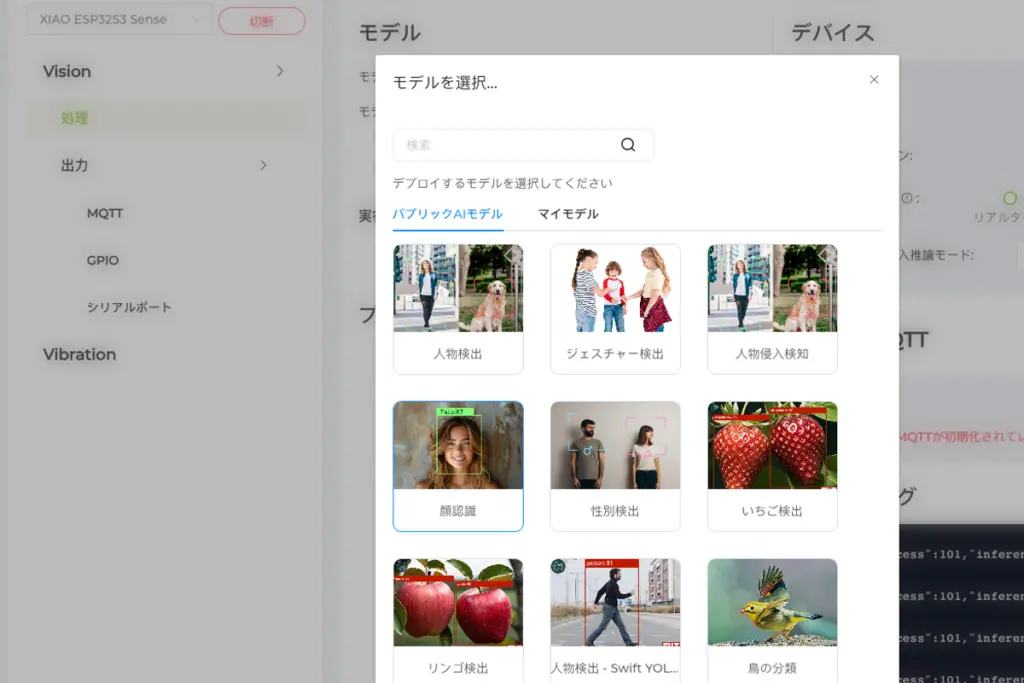
Task: Select the 性別検出 model card
Action: click(x=615, y=466)
